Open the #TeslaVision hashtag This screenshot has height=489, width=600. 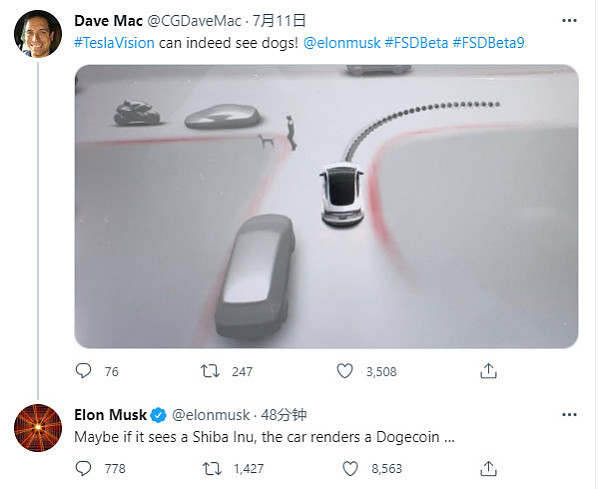coord(114,43)
